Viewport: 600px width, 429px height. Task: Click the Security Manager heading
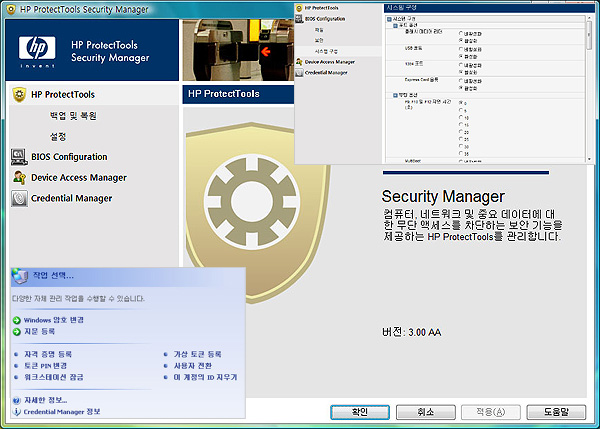click(443, 196)
